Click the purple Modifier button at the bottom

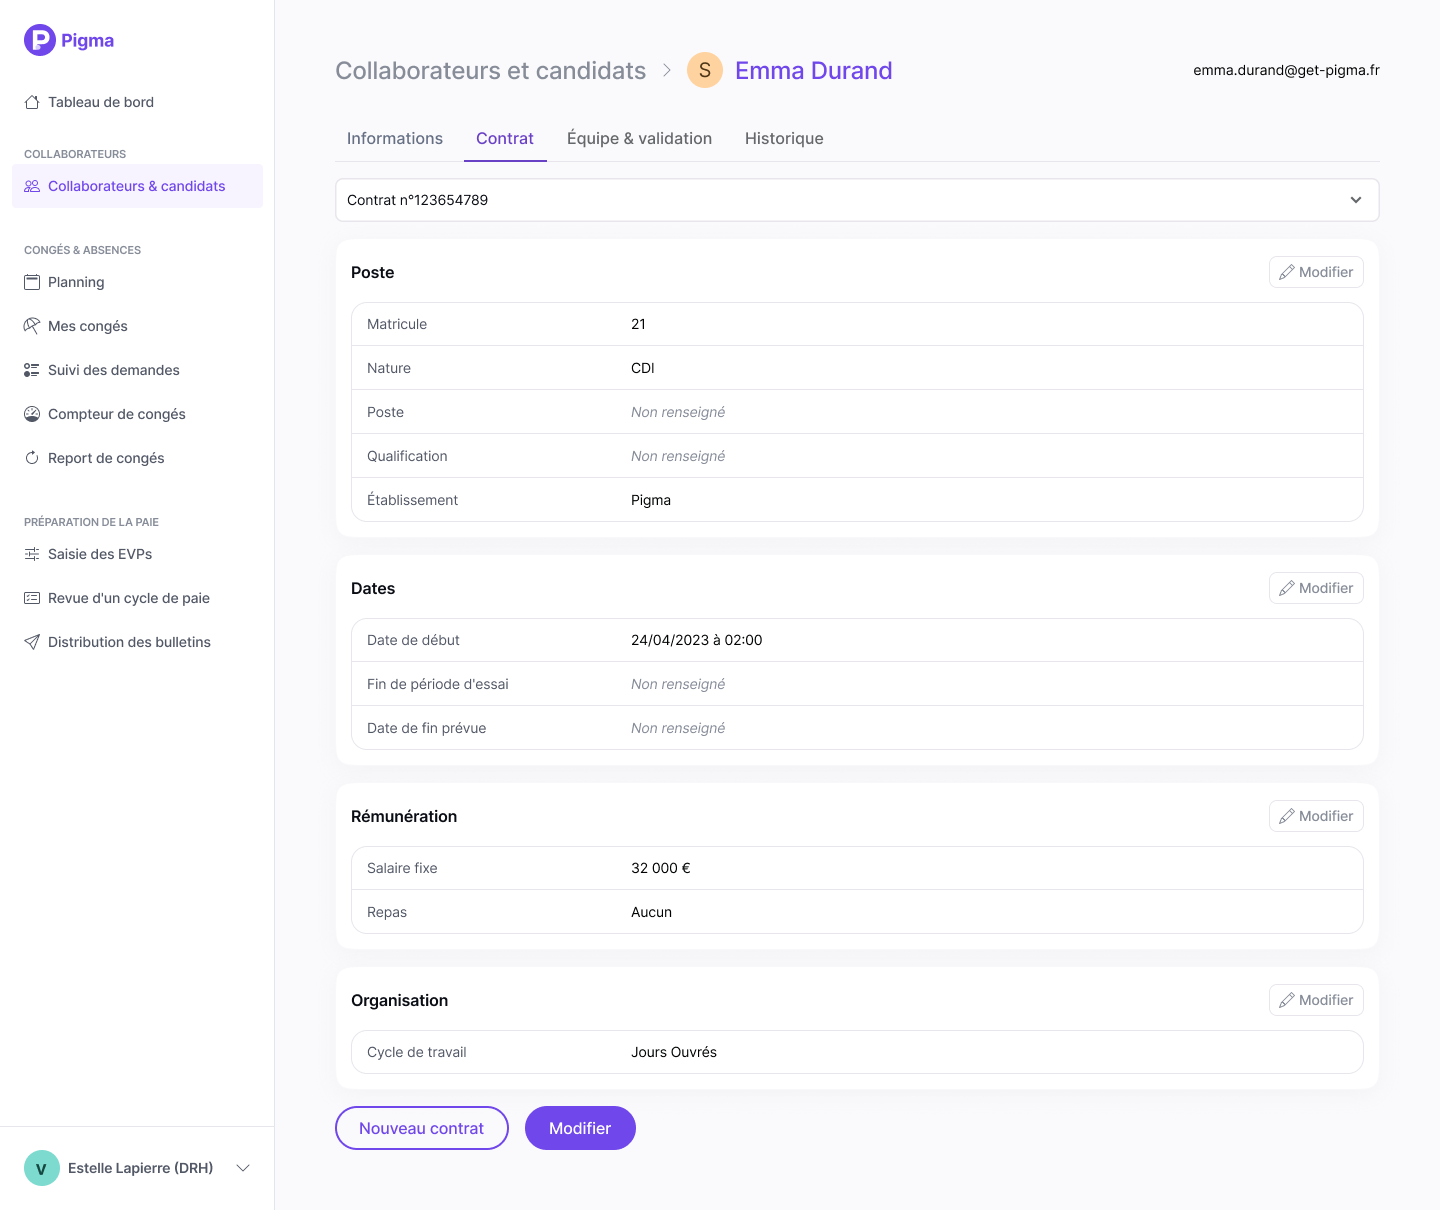580,1128
